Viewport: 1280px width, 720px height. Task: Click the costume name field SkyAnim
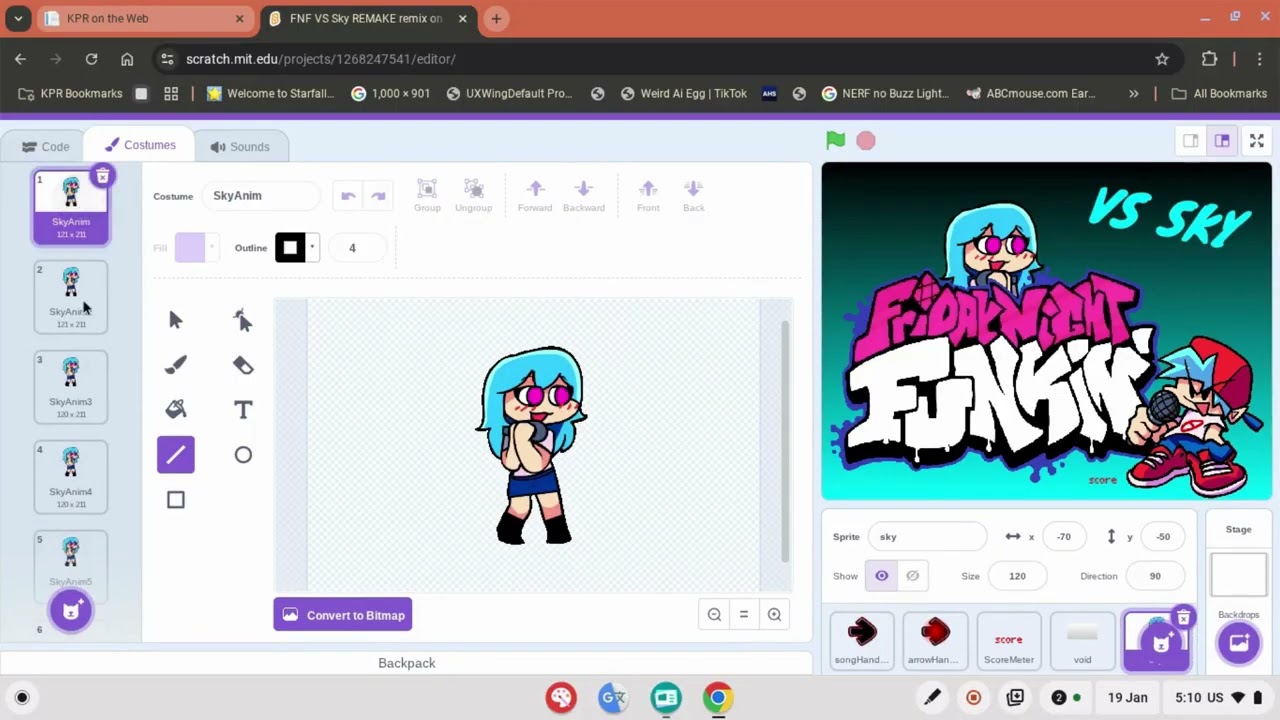pyautogui.click(x=261, y=196)
